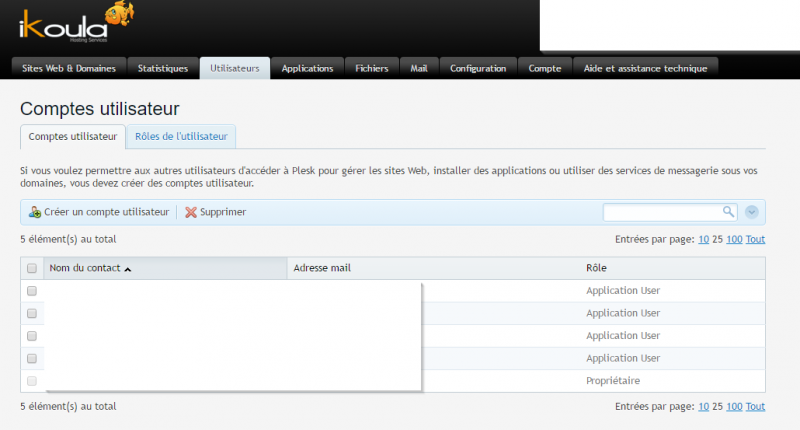This screenshot has height=430, width=800.
Task: Click Créer un compte utilisateur
Action: (106, 212)
